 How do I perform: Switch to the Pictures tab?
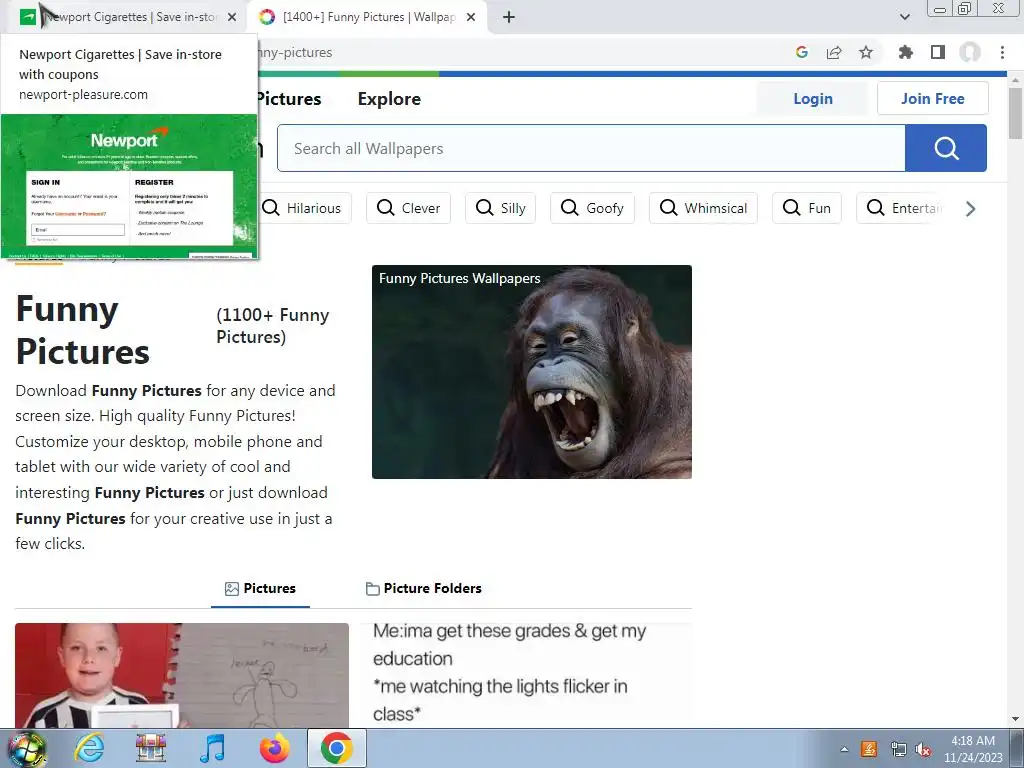[260, 588]
